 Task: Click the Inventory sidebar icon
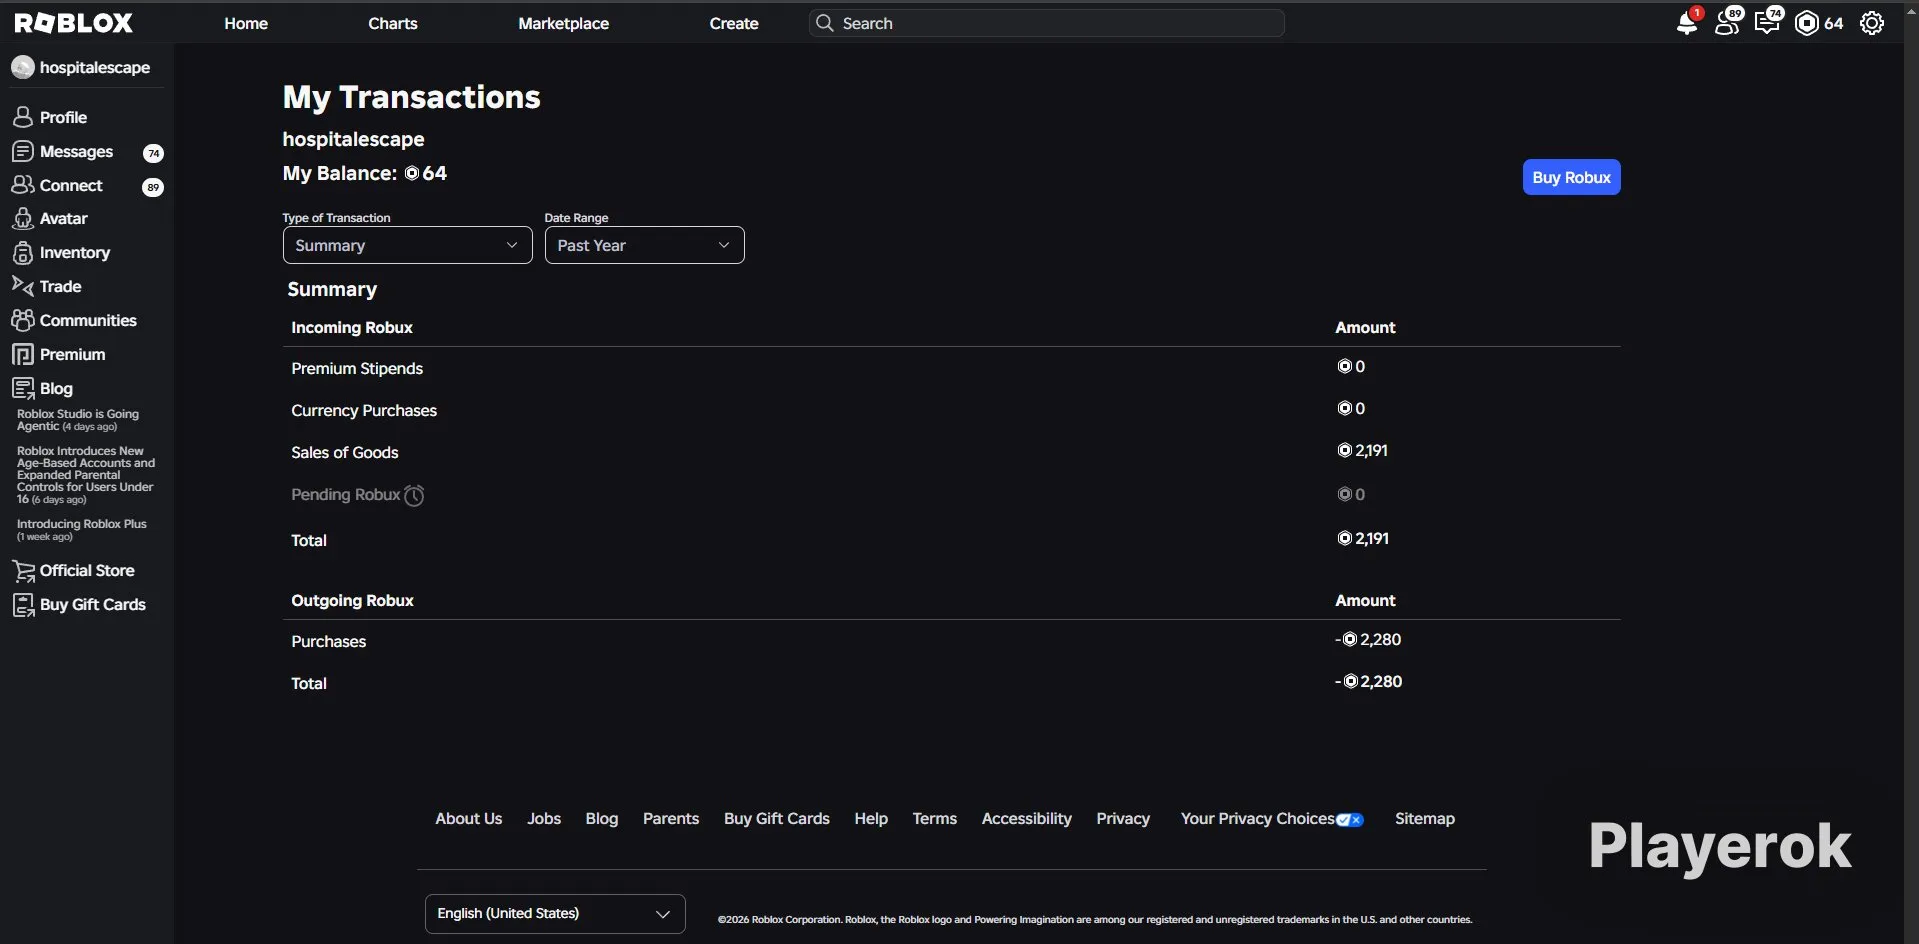(x=23, y=252)
